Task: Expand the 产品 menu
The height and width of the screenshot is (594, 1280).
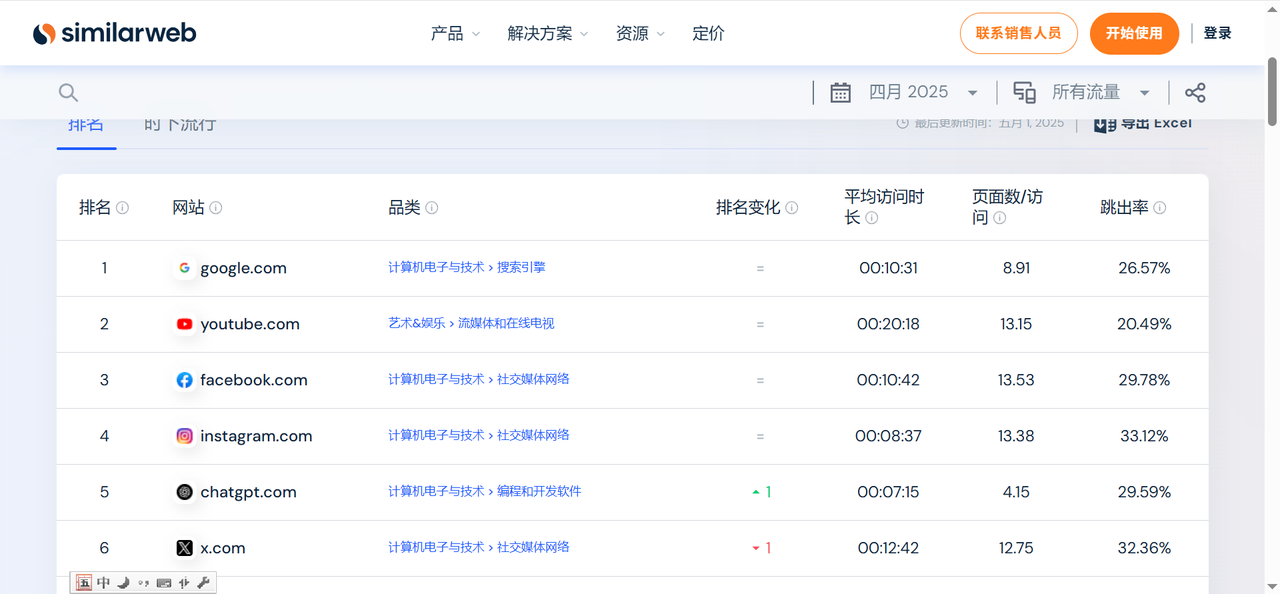Action: click(455, 33)
